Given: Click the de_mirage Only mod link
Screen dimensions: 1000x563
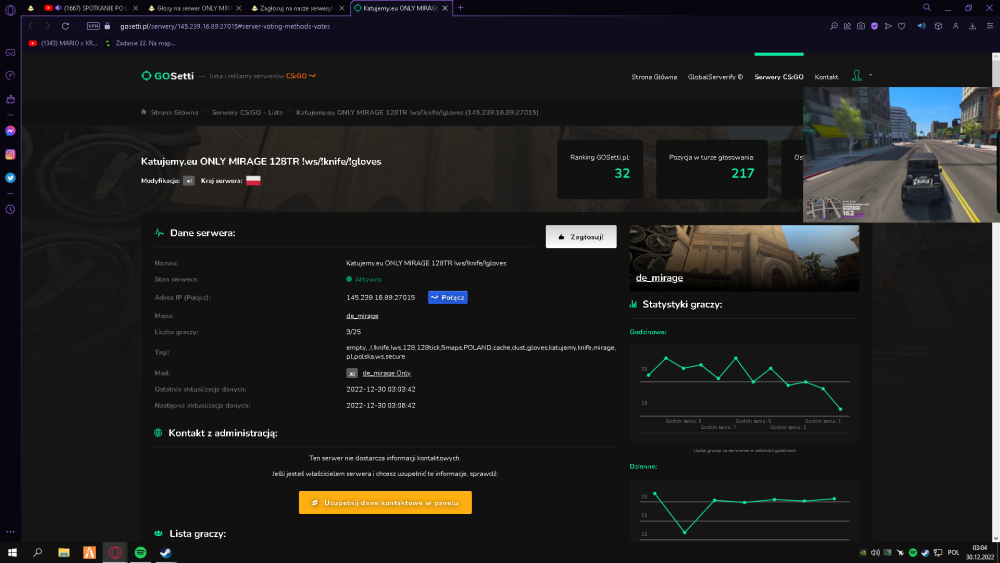Looking at the screenshot, I should point(386,374).
